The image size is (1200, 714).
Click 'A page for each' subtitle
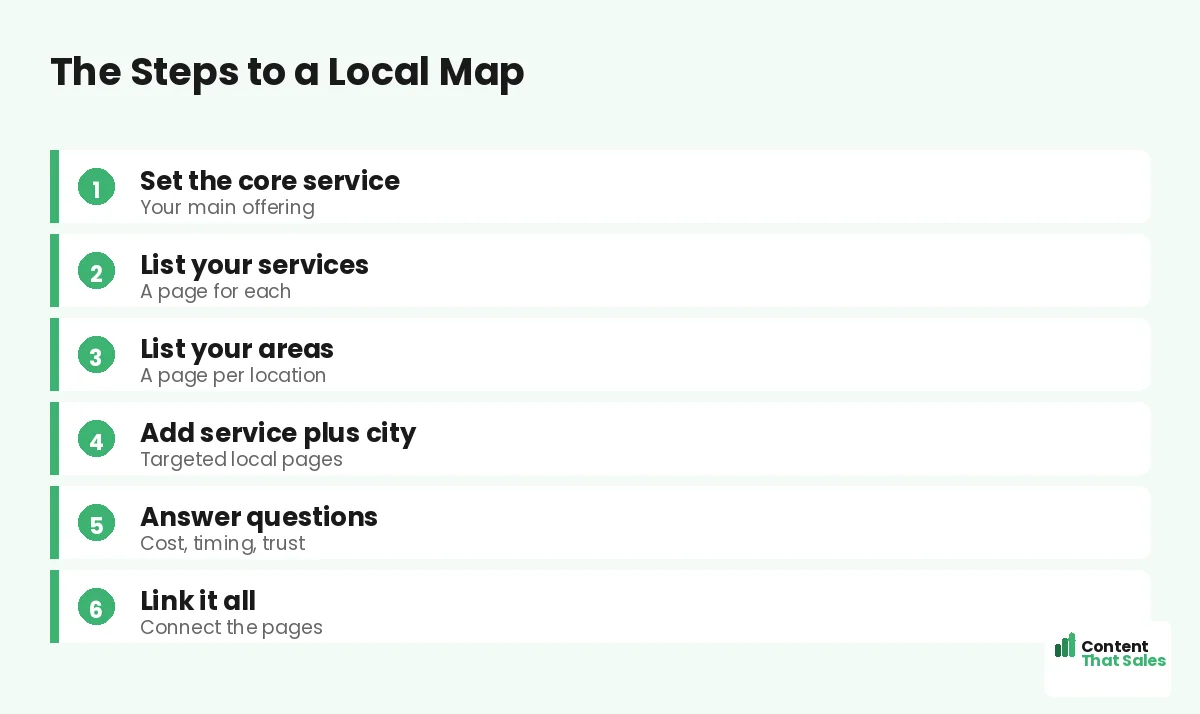point(215,292)
